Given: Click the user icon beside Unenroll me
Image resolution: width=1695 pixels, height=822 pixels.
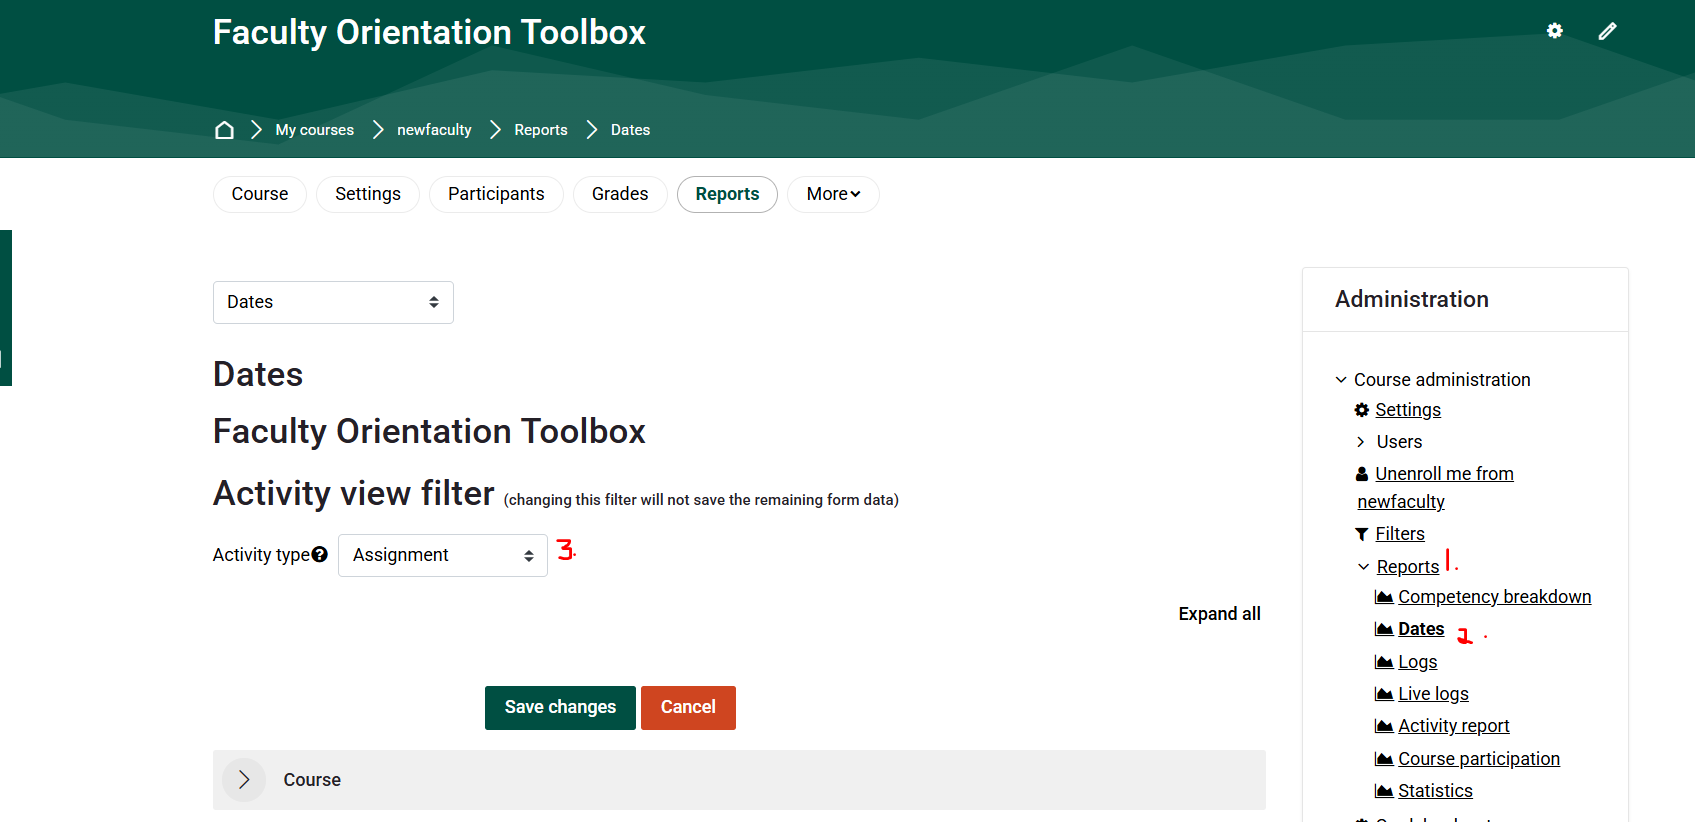Looking at the screenshot, I should pos(1362,474).
